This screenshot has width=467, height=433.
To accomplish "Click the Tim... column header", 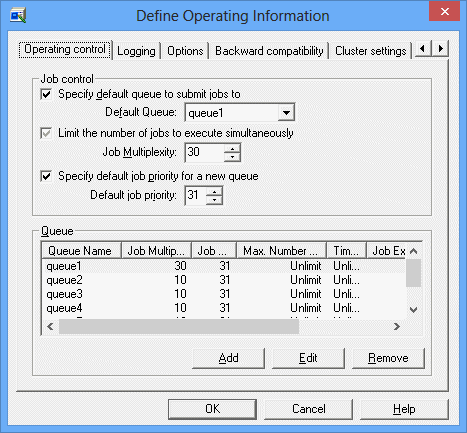I will click(x=346, y=251).
